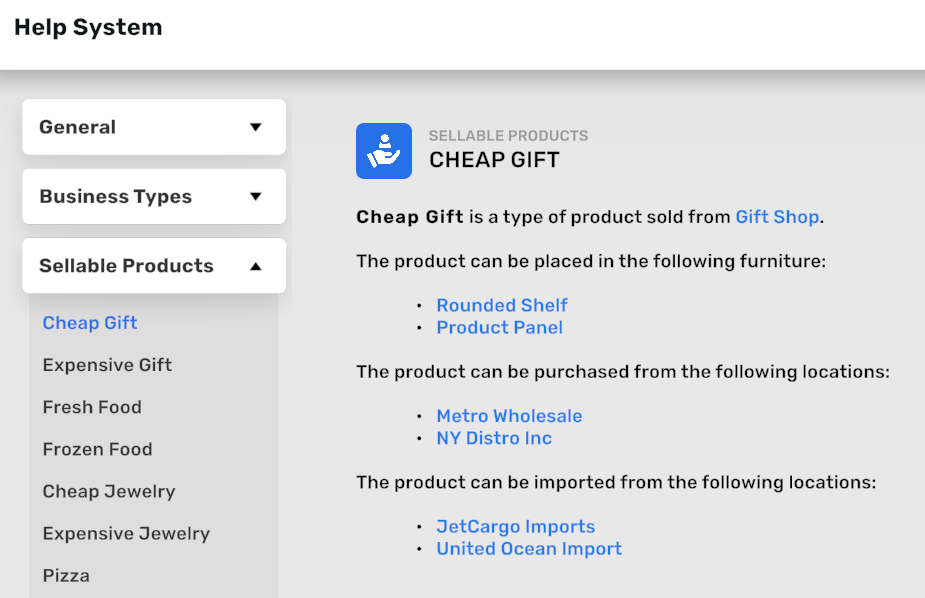Screen dimensions: 925x598
Task: Visit the NY Distro Inc link
Action: pyautogui.click(x=494, y=438)
